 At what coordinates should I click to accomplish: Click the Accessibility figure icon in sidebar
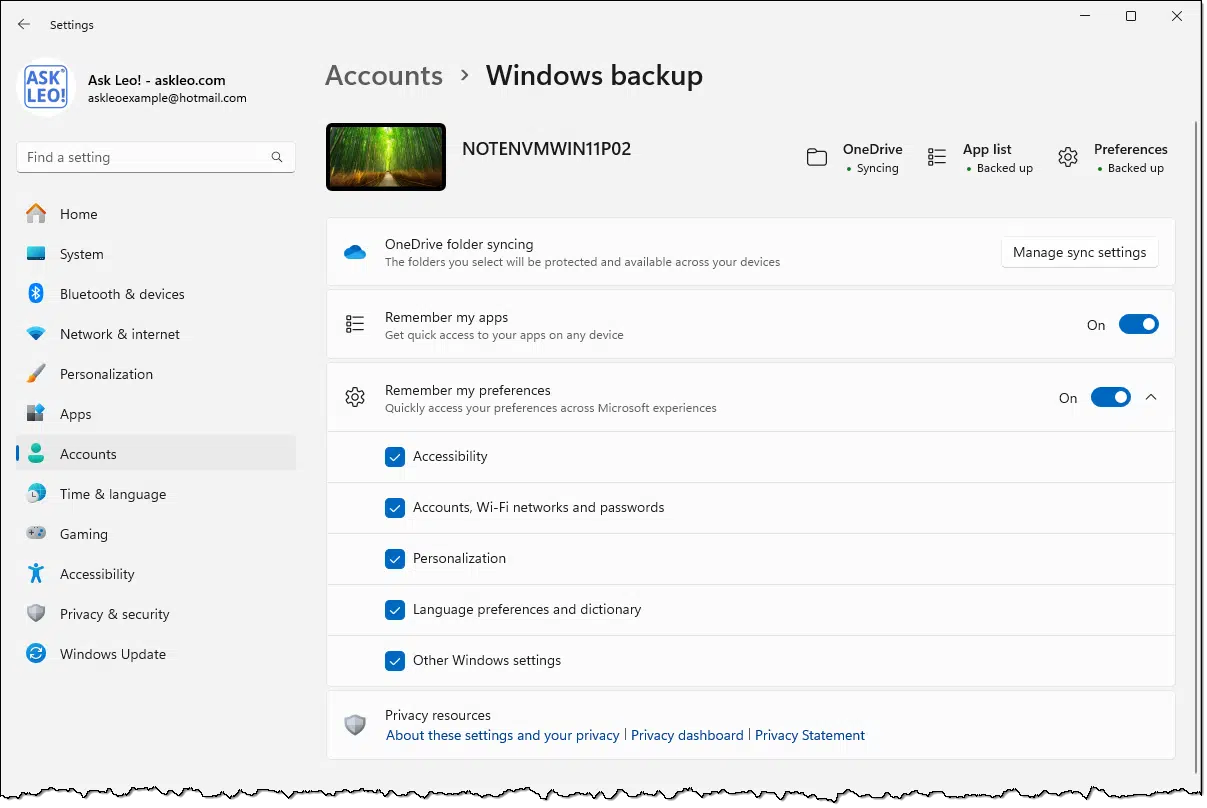tap(36, 574)
